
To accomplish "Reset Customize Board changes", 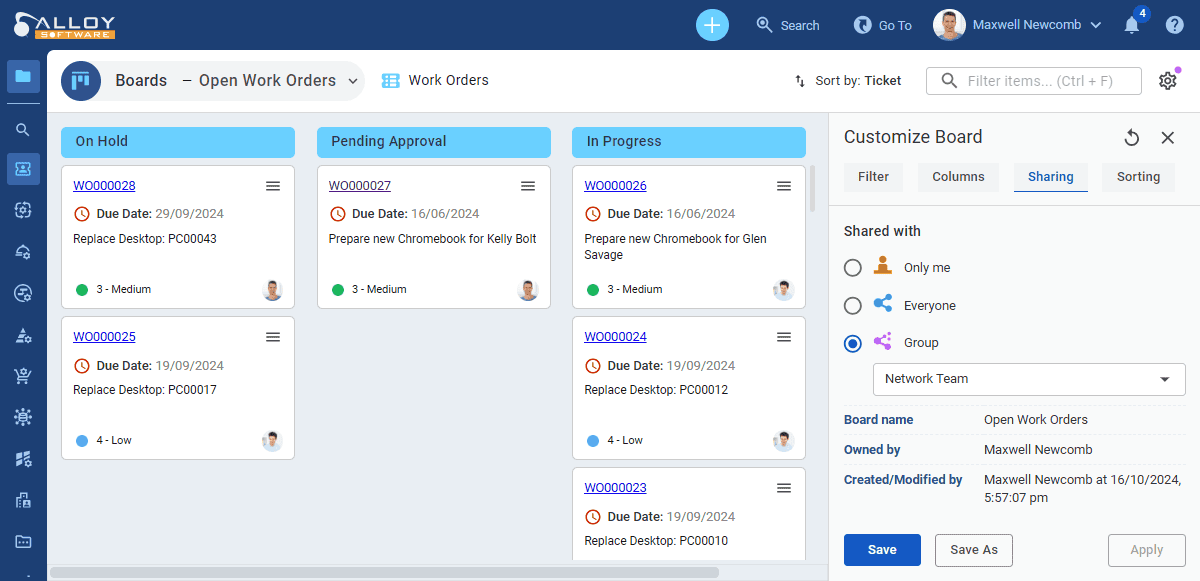I will [1132, 138].
